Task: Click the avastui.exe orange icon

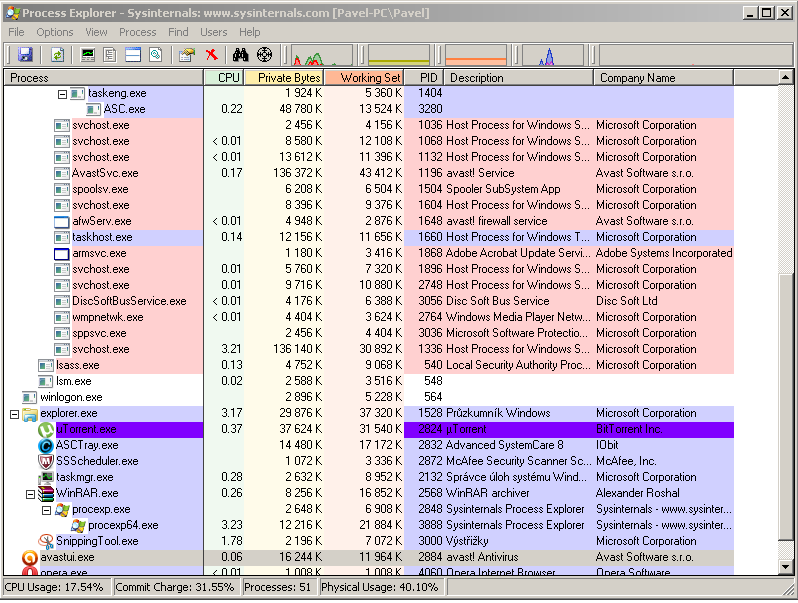Action: (30, 558)
